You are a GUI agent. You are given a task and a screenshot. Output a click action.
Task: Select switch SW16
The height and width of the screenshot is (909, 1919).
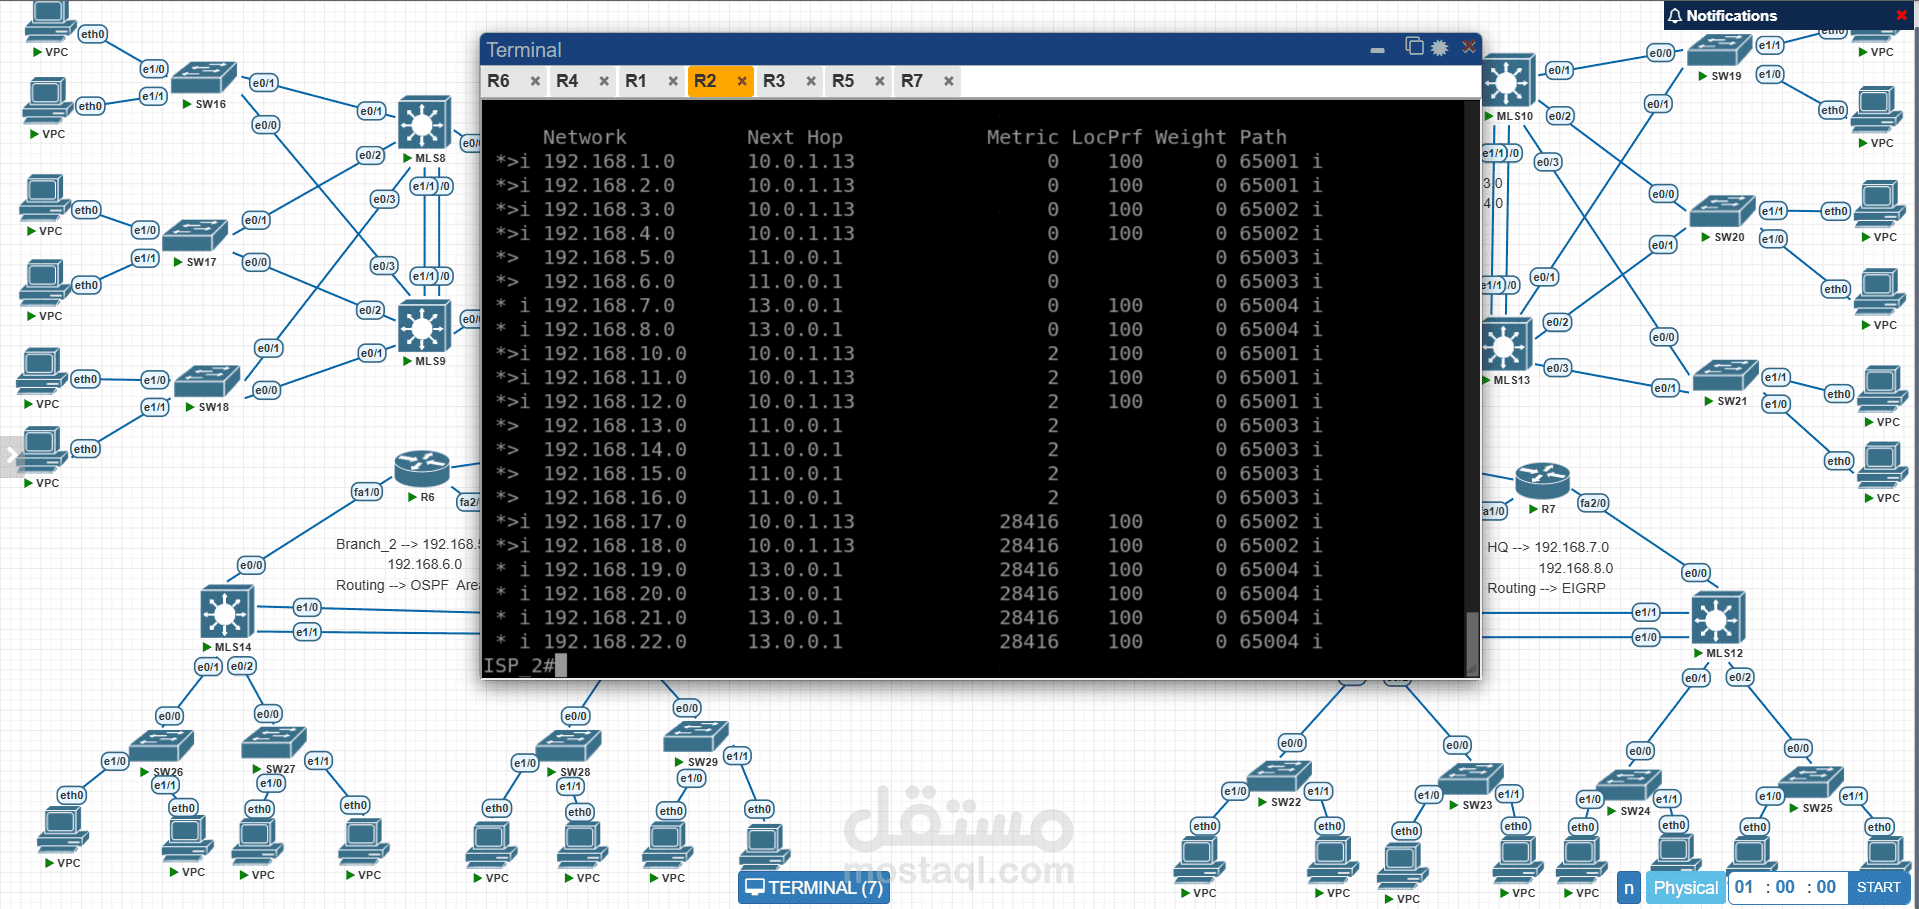click(x=203, y=78)
